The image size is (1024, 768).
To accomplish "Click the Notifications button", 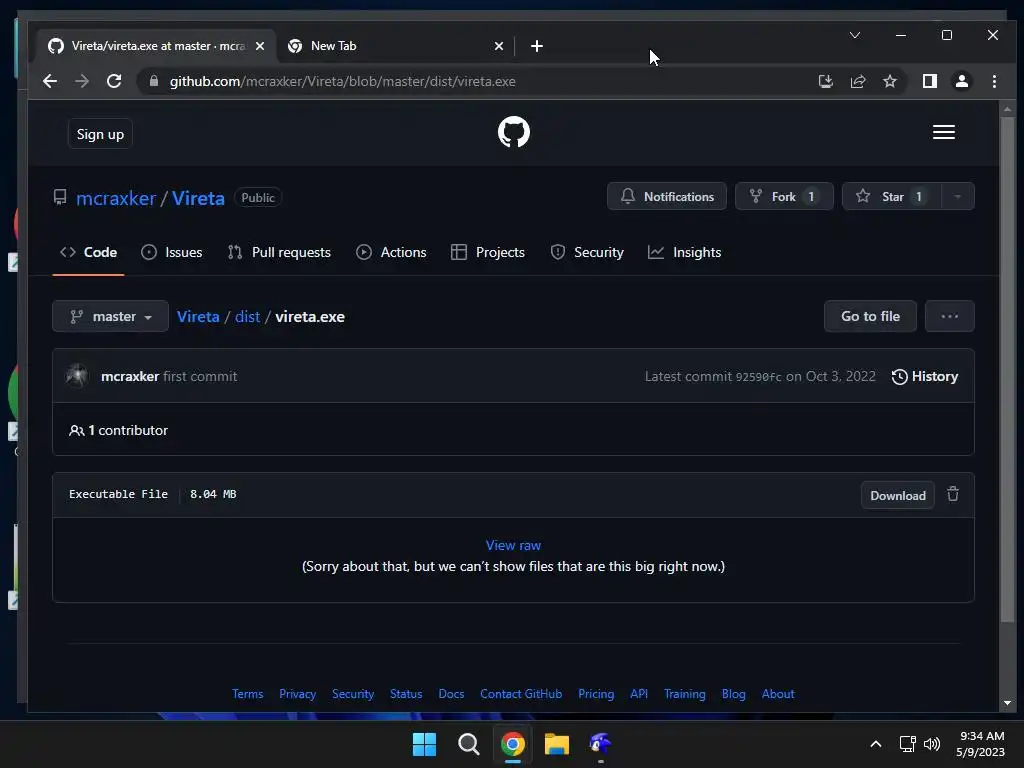I will click(667, 197).
